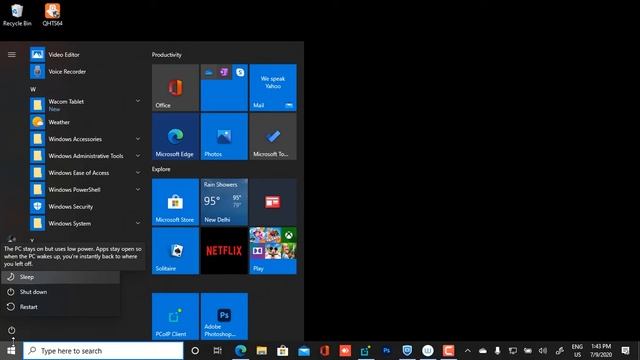The width and height of the screenshot is (640, 360).
Task: Open Video Editor from the app list
Action: pos(86,54)
